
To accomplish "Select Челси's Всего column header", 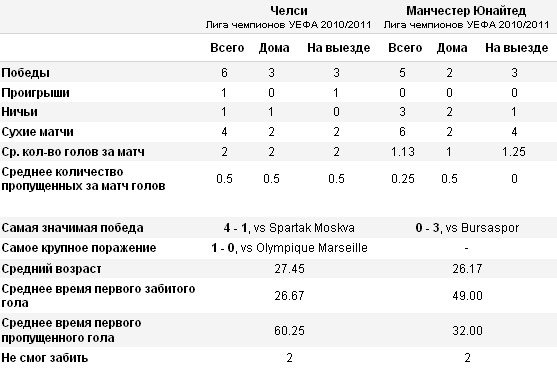I will pos(227,48).
